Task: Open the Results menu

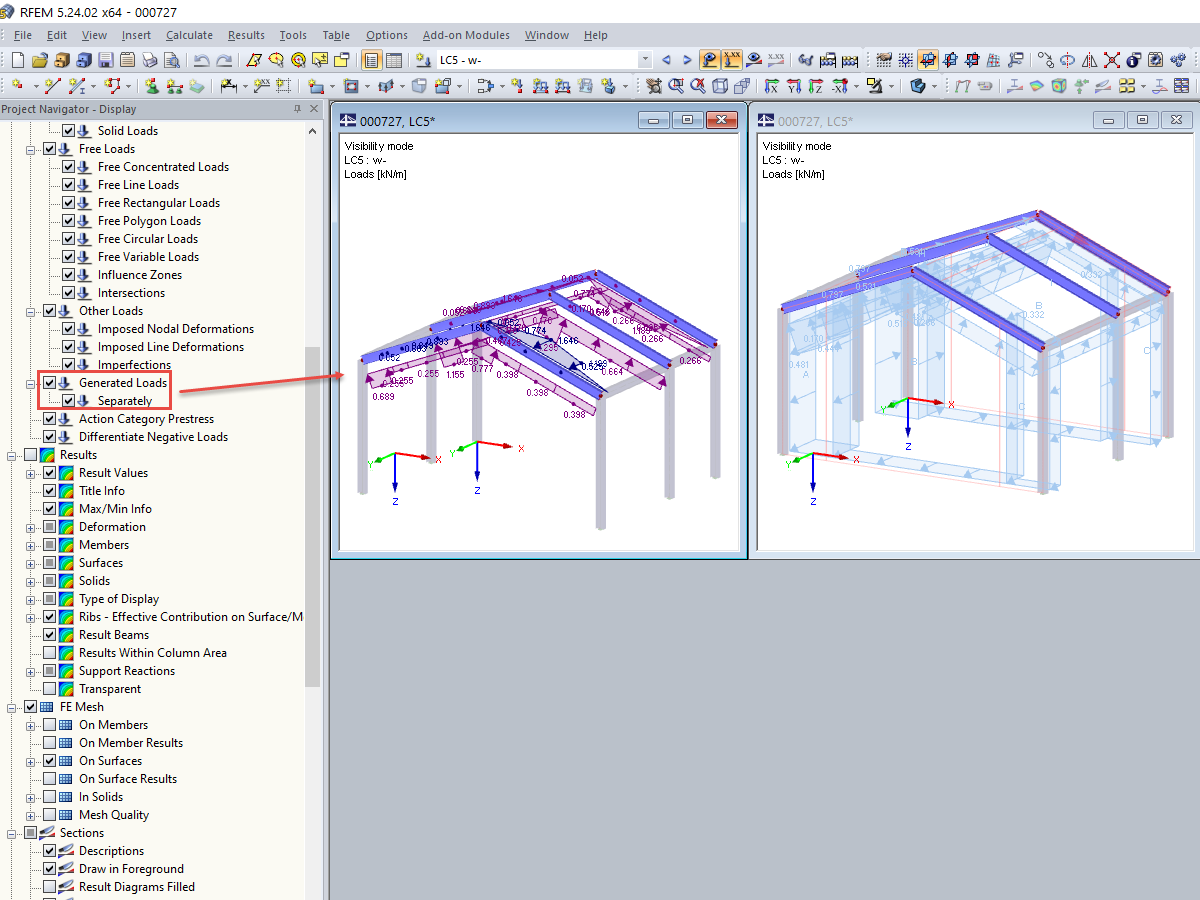Action: (246, 35)
